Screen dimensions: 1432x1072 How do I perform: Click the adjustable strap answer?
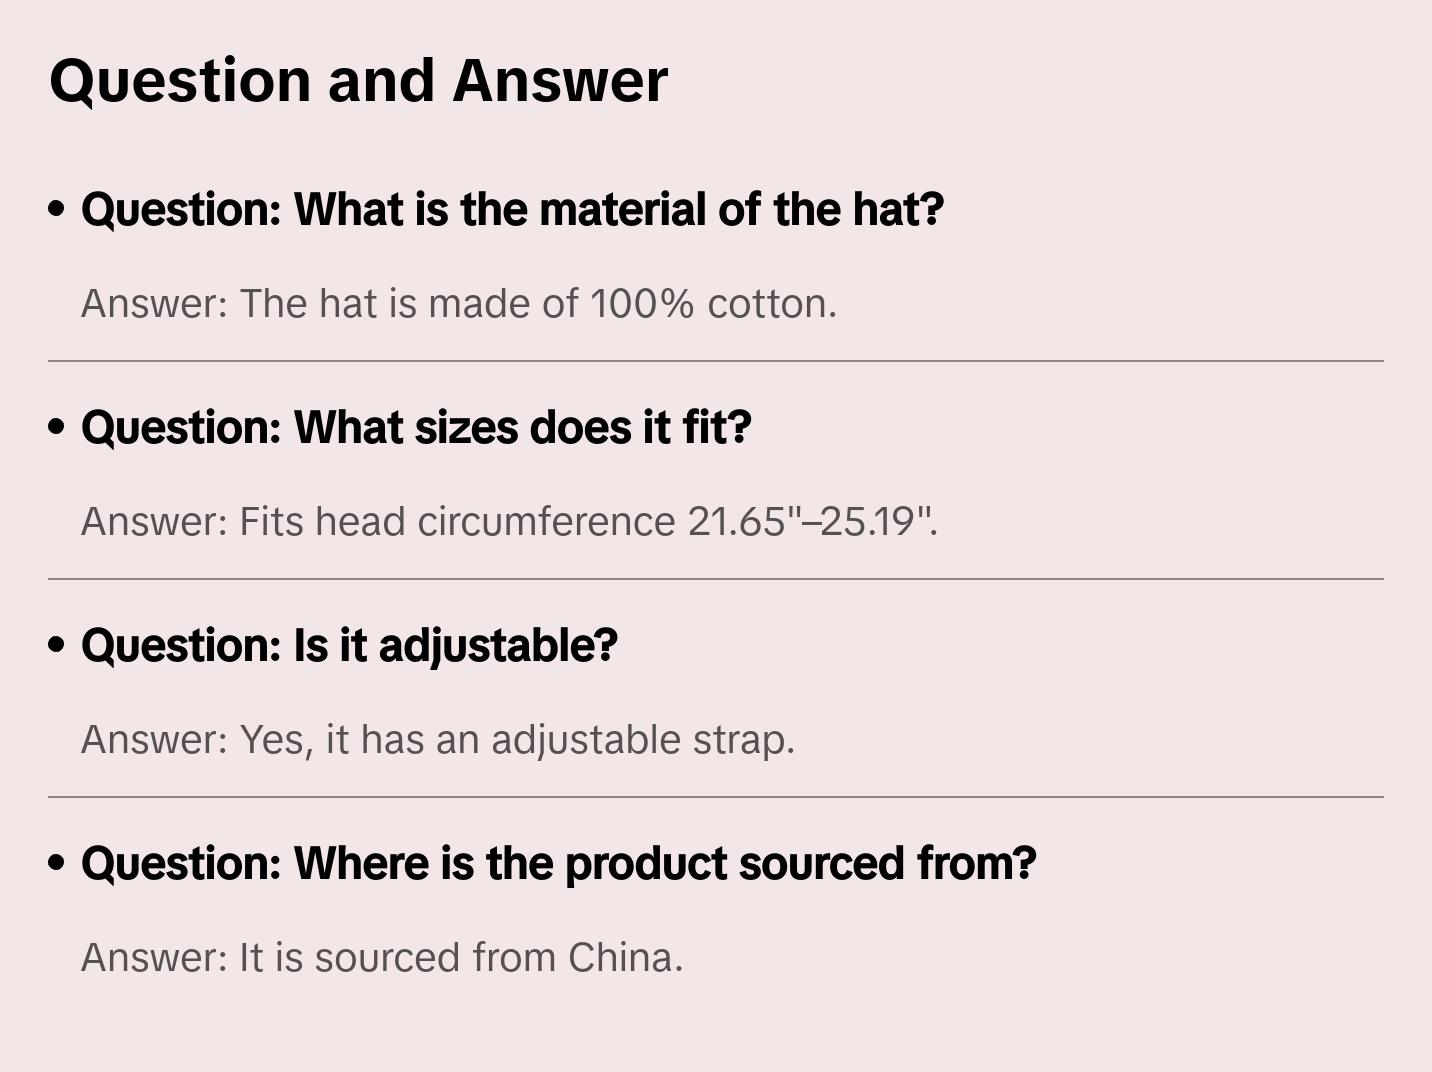pyautogui.click(x=437, y=740)
